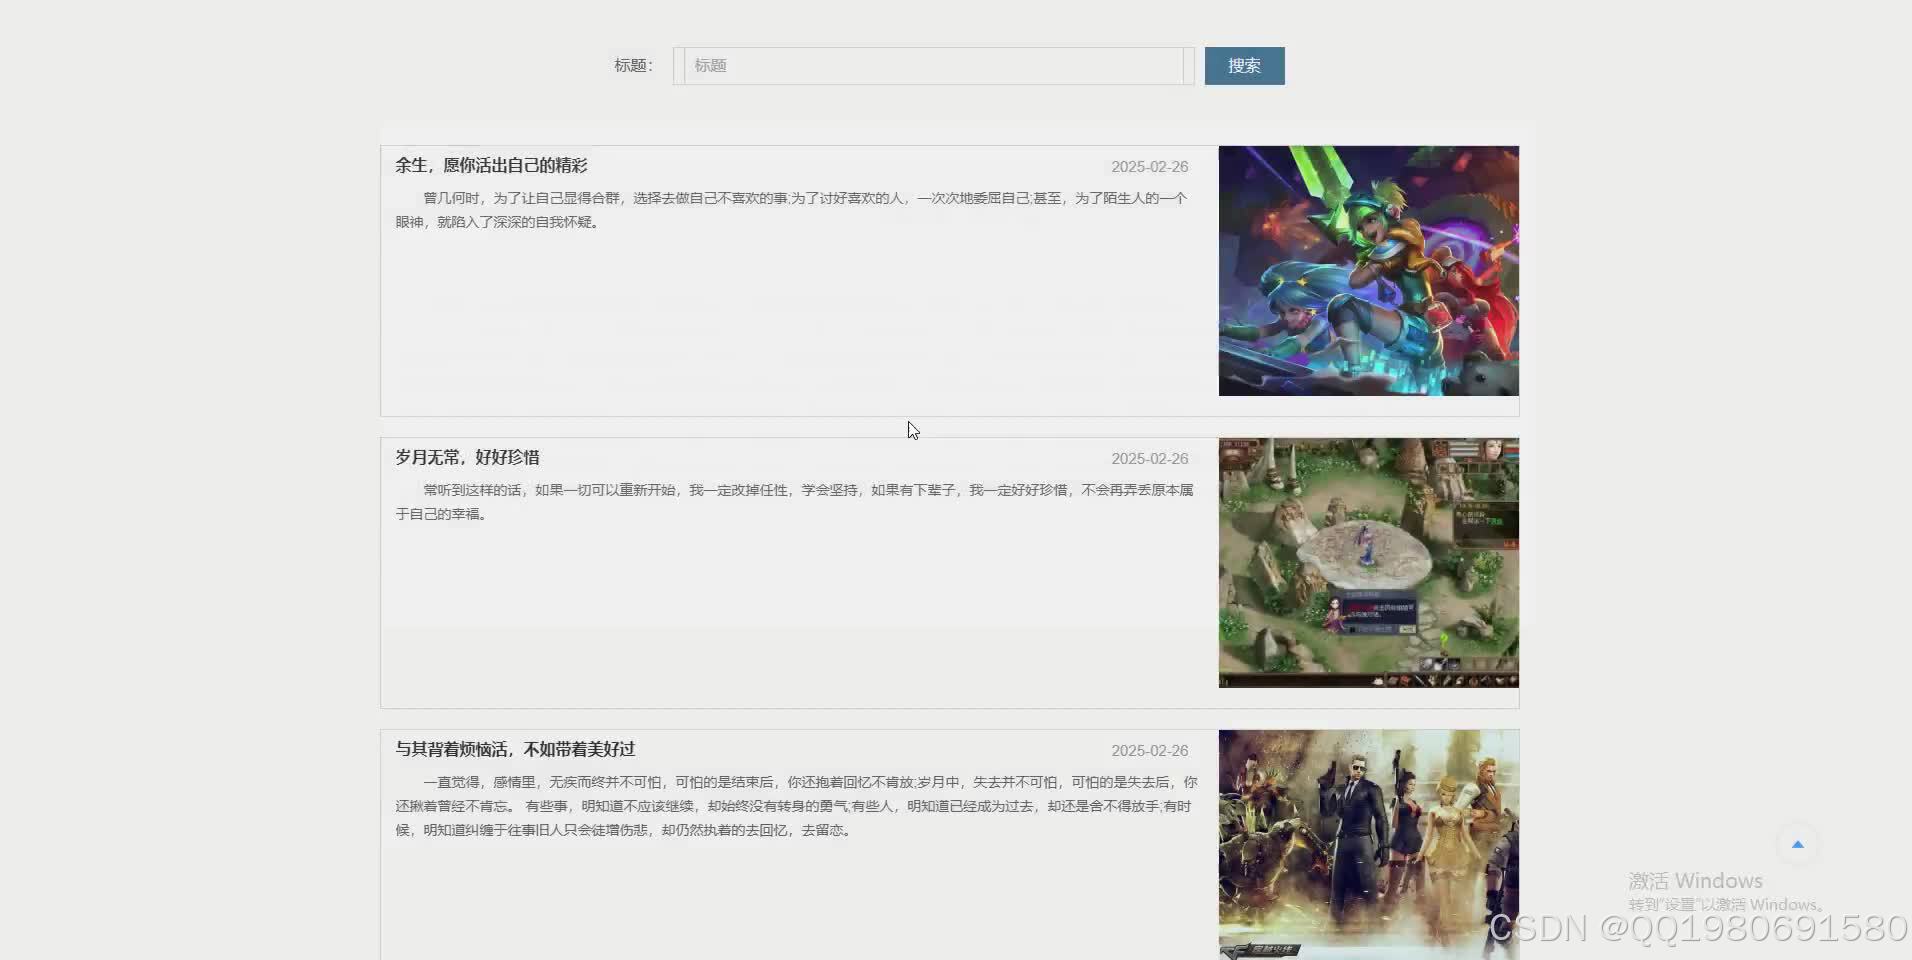Click the back-to-top arrow icon
The image size is (1912, 960).
pos(1796,843)
